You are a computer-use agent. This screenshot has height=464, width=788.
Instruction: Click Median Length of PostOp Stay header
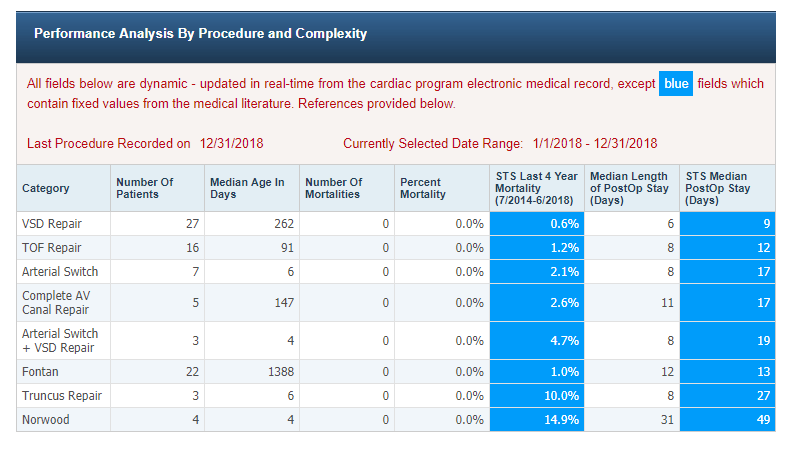(x=626, y=188)
